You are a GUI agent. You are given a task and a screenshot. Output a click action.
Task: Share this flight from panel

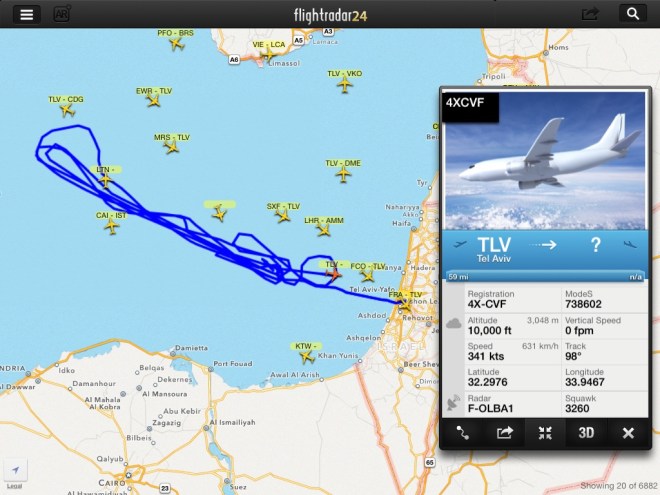click(504, 433)
